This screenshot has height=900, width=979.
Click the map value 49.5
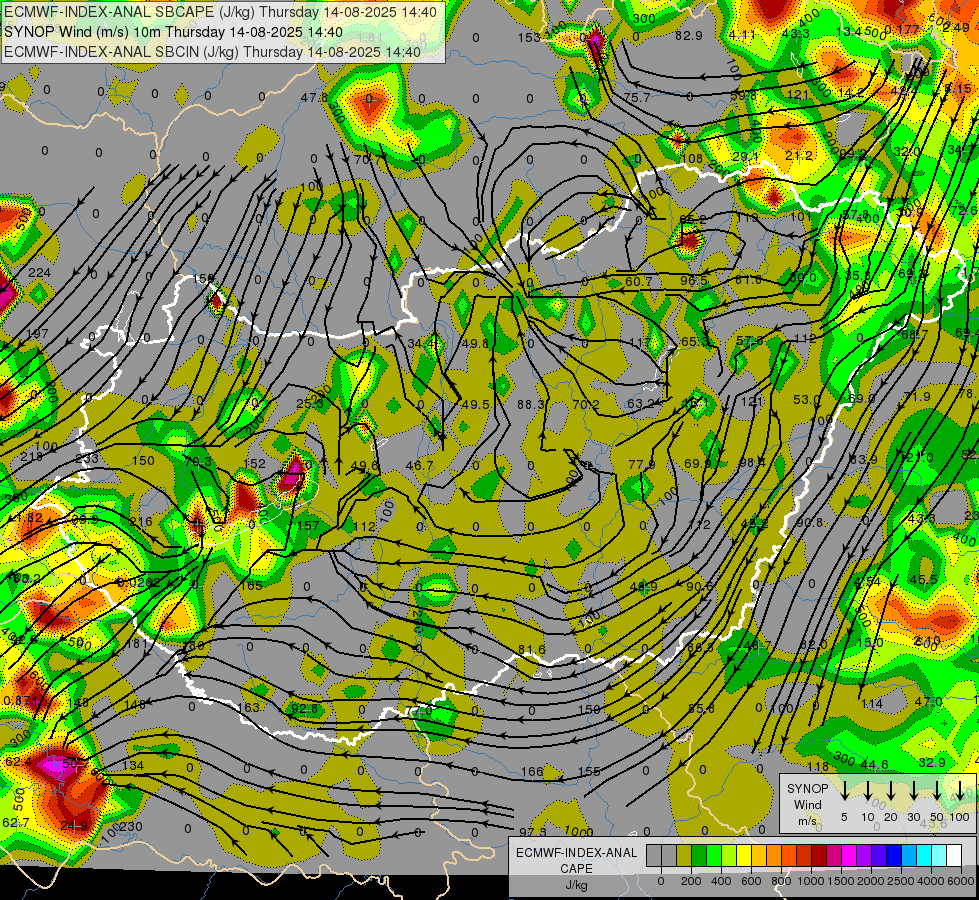point(476,405)
